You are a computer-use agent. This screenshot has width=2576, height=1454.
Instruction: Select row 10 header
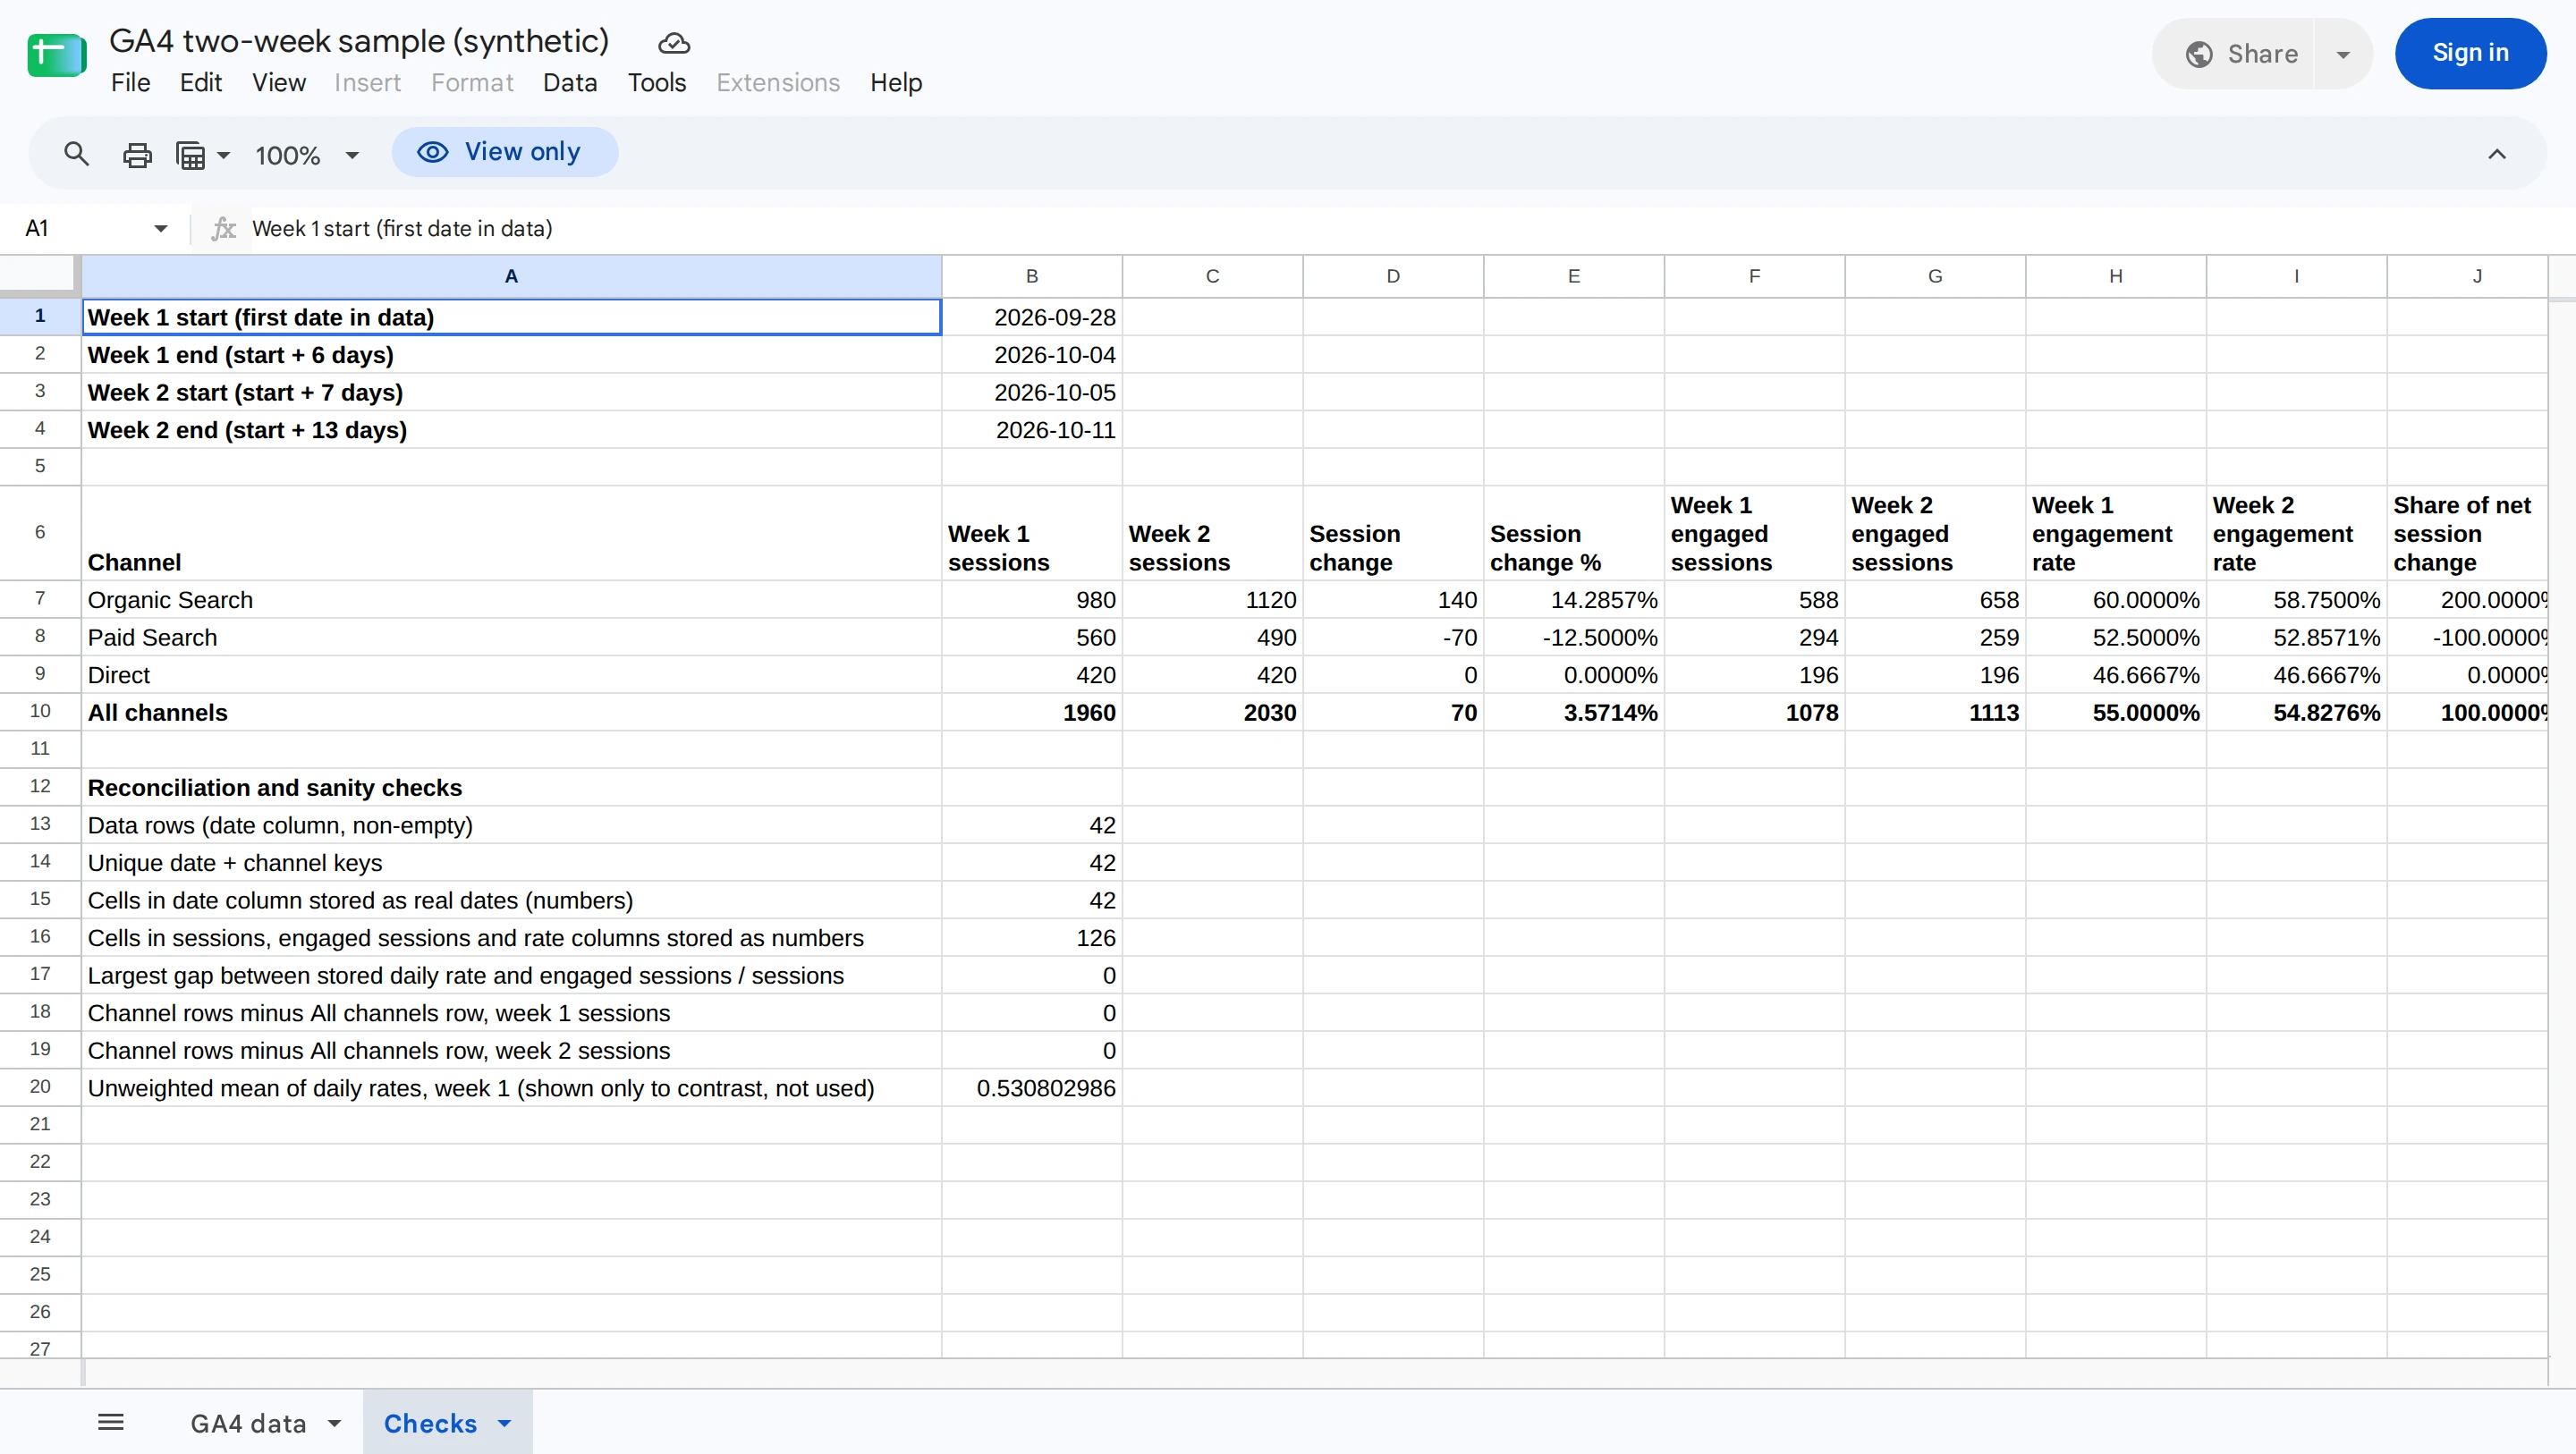40,712
